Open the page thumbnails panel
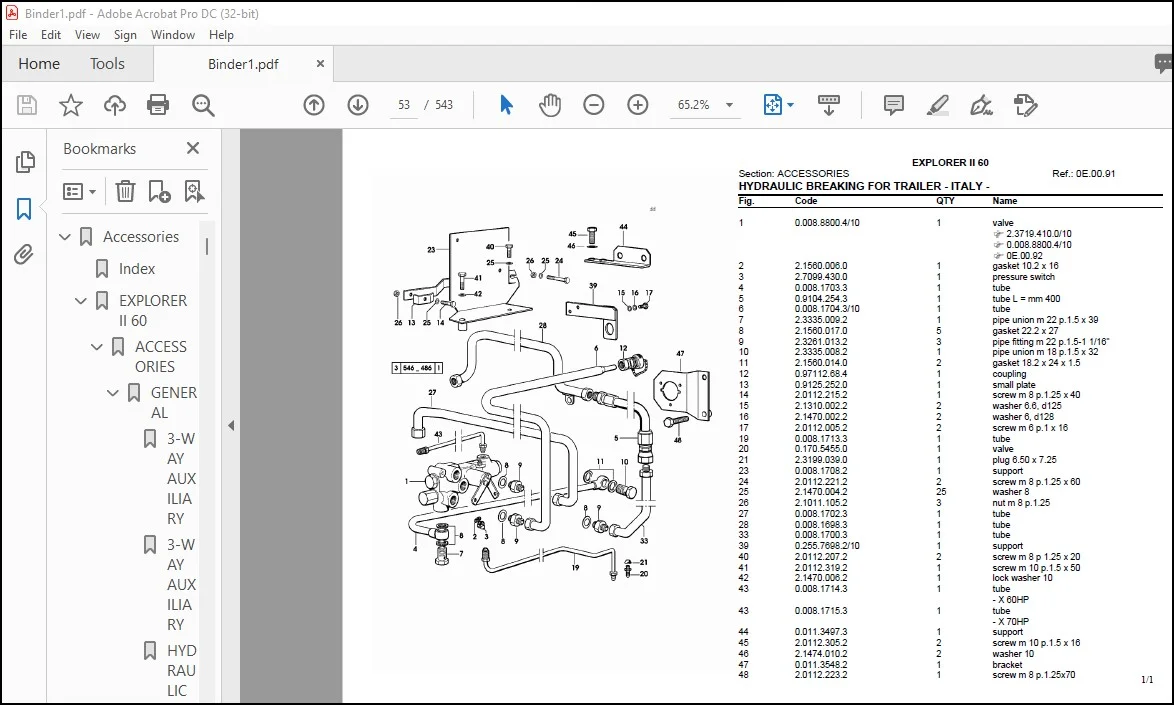 25,162
